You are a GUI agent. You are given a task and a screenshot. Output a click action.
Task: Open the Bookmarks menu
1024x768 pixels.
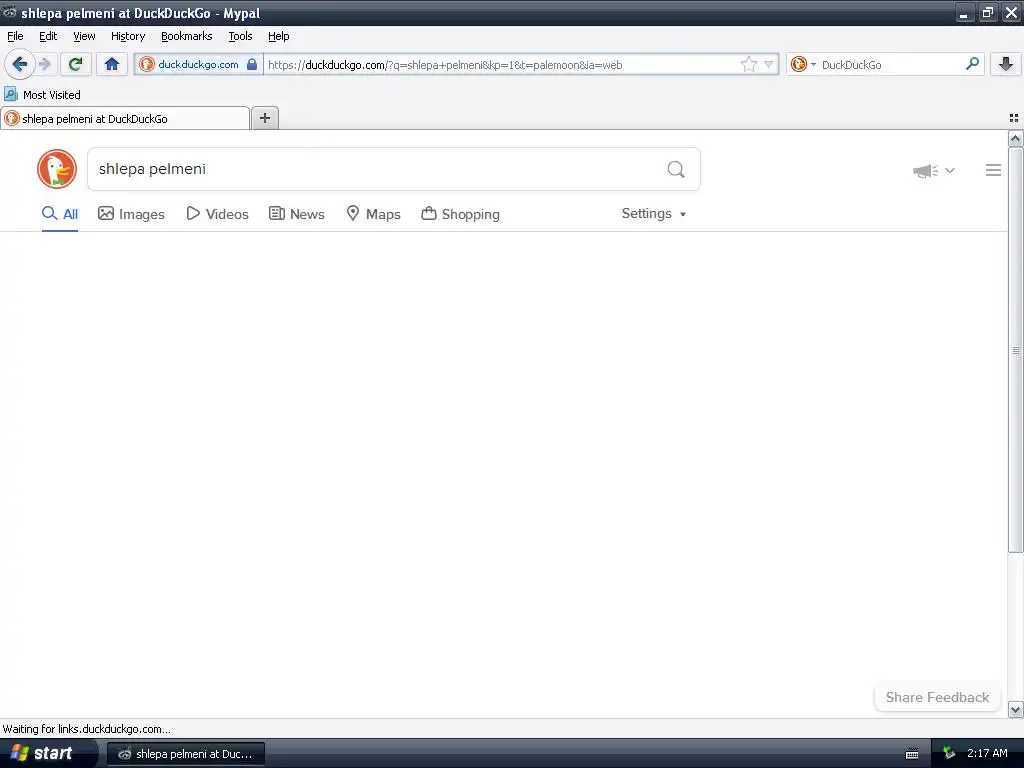(187, 36)
